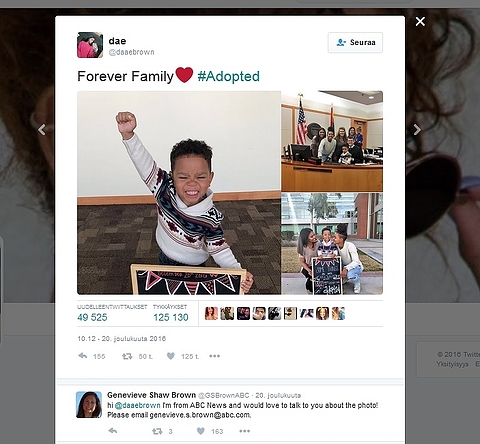Viewport: 480px width, 444px height.
Task: Open the outdoor family chalkboard photo
Action: point(332,244)
